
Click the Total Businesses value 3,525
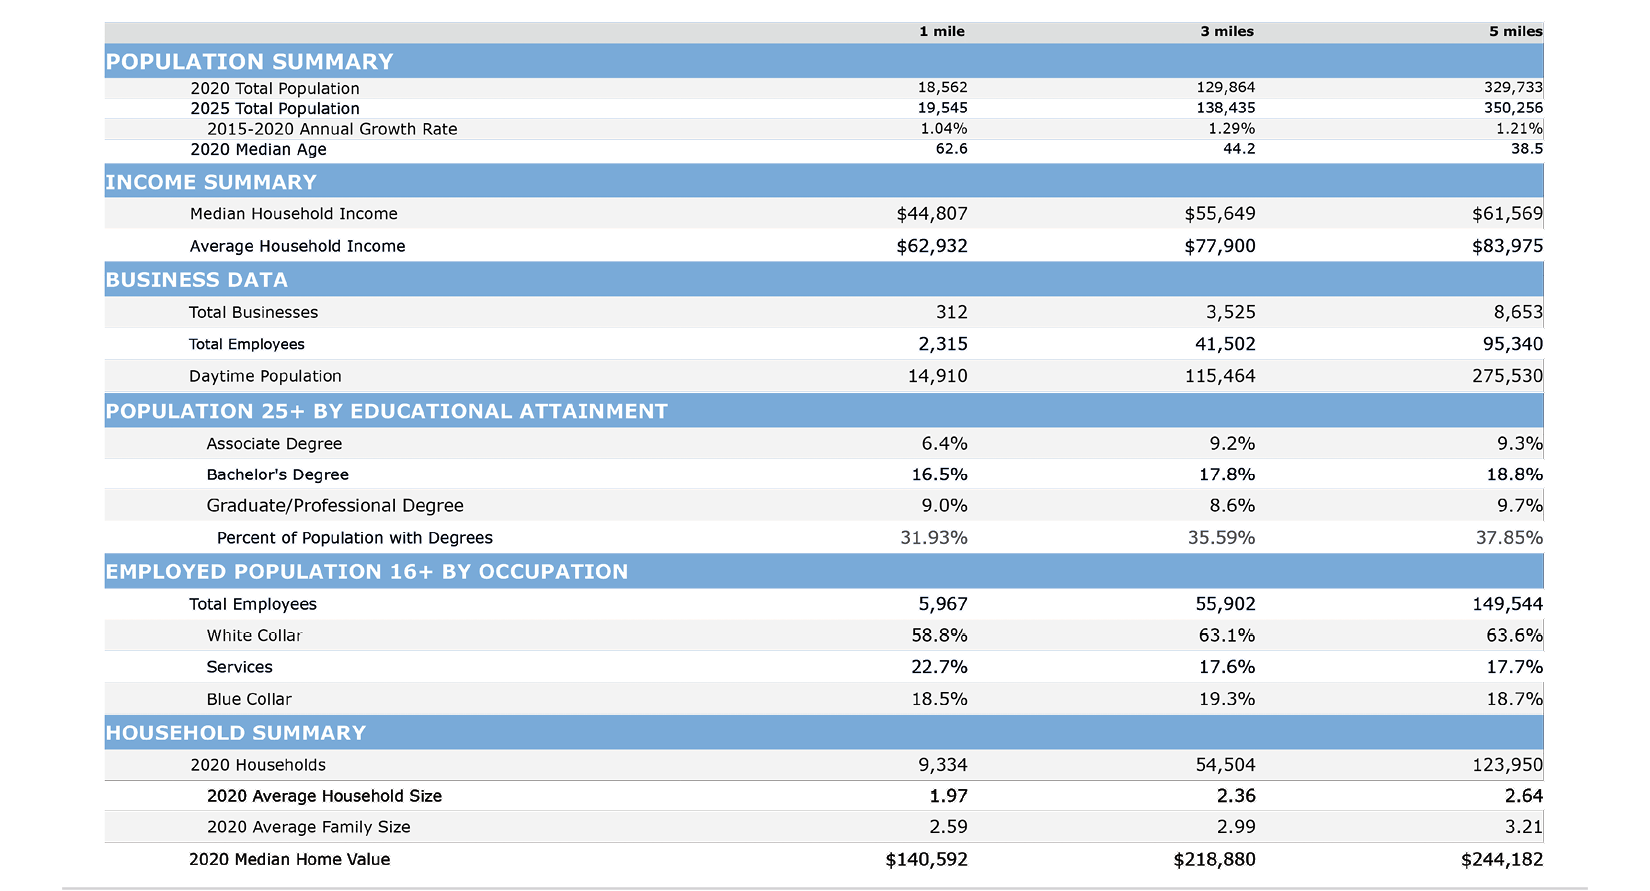[1229, 312]
